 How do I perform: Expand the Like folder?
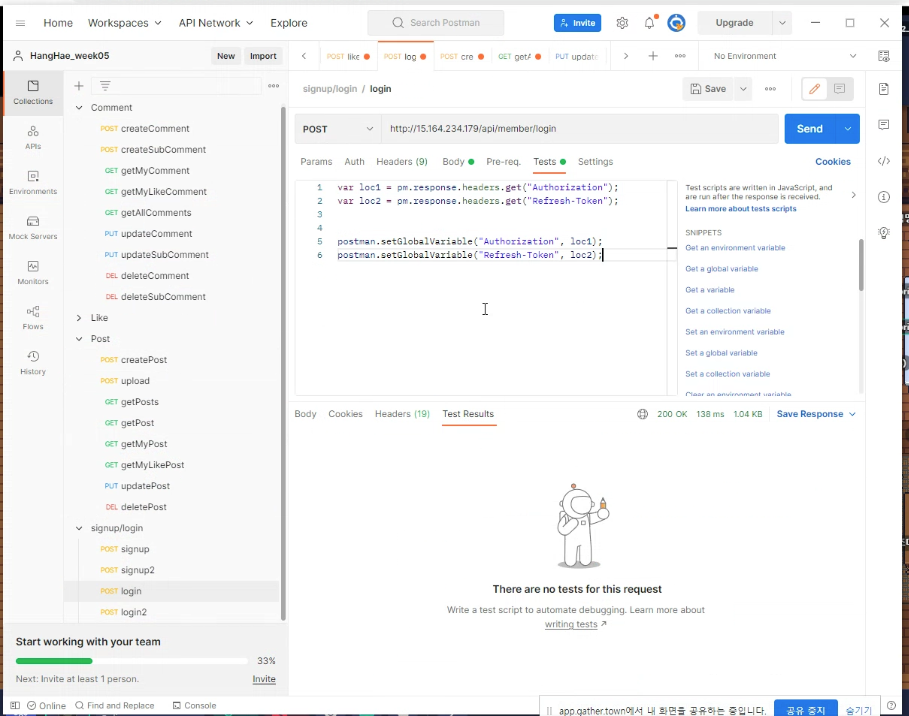[x=79, y=318]
